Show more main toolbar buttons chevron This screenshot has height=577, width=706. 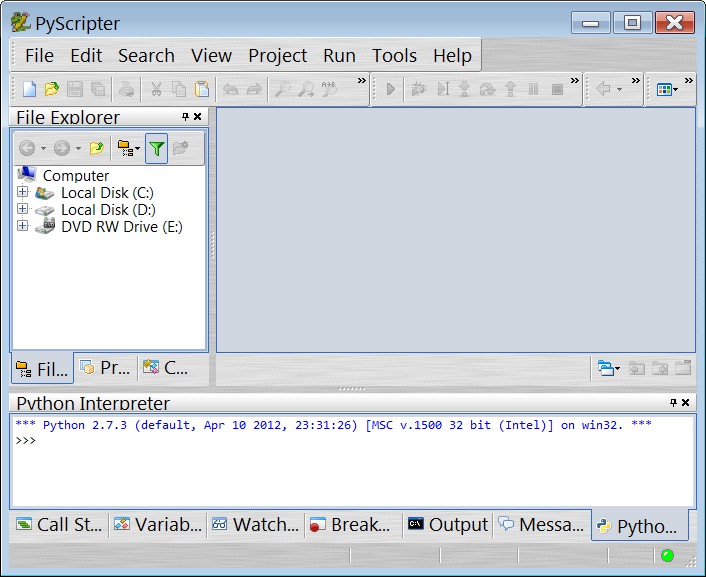(362, 81)
